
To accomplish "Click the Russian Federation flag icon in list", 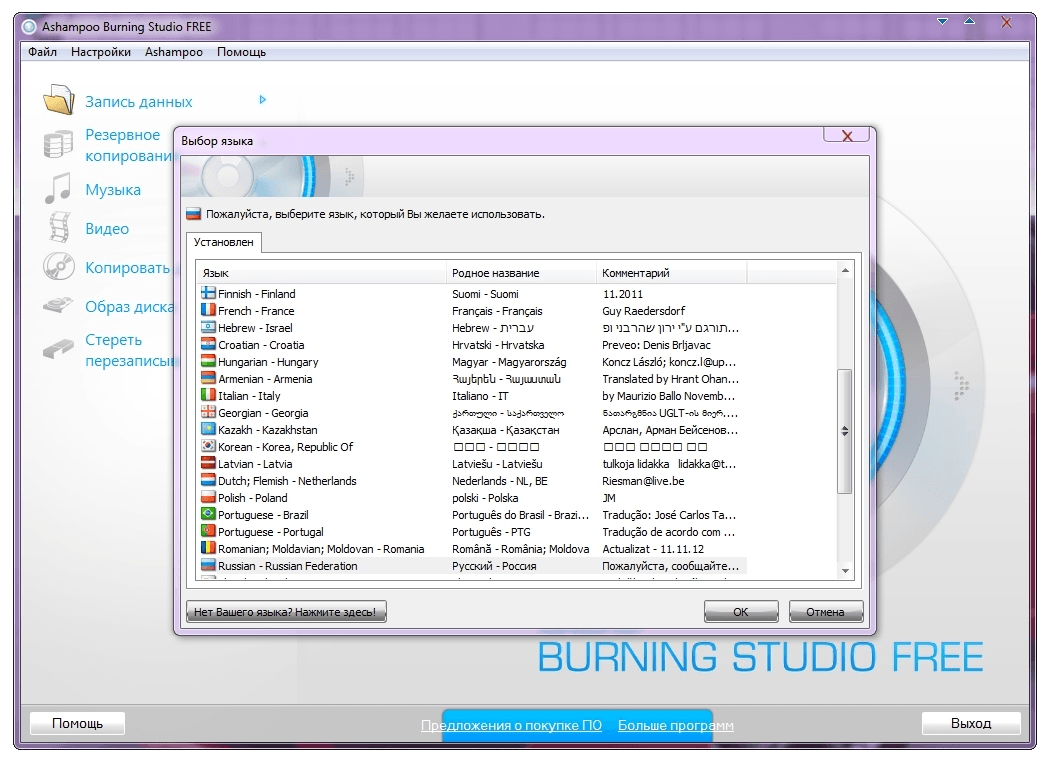I will point(208,565).
